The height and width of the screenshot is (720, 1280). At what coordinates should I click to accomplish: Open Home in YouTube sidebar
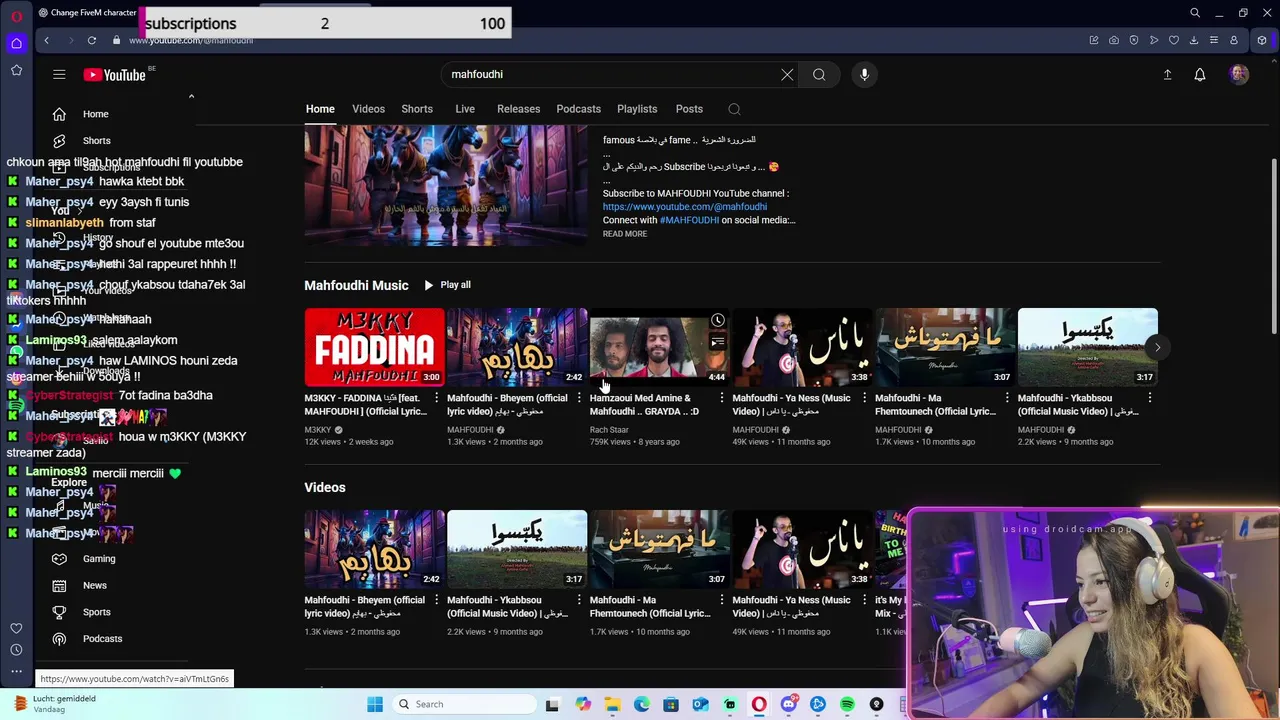point(96,114)
